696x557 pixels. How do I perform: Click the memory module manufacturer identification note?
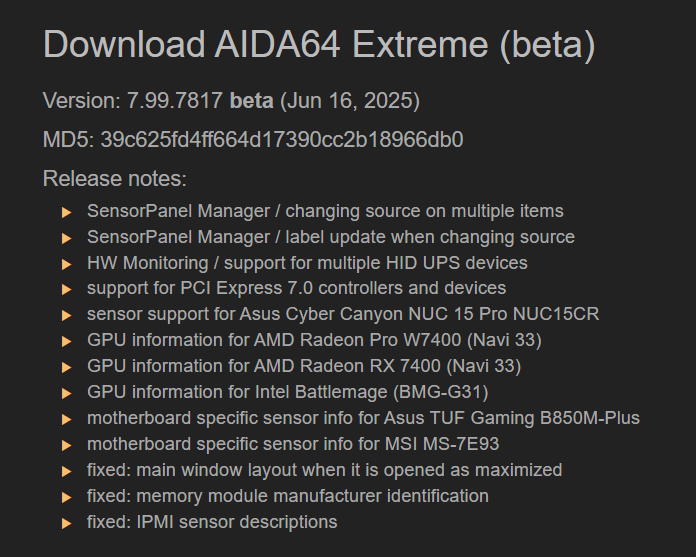(288, 496)
